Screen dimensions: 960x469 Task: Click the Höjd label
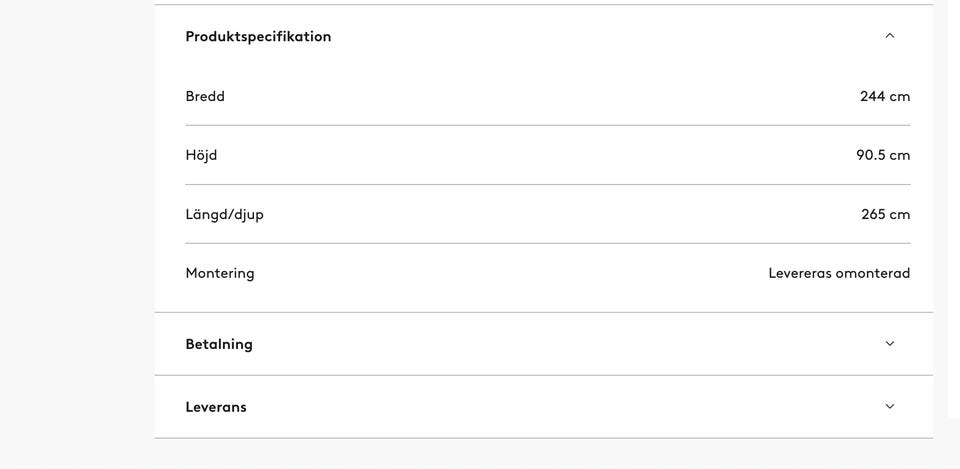201,155
